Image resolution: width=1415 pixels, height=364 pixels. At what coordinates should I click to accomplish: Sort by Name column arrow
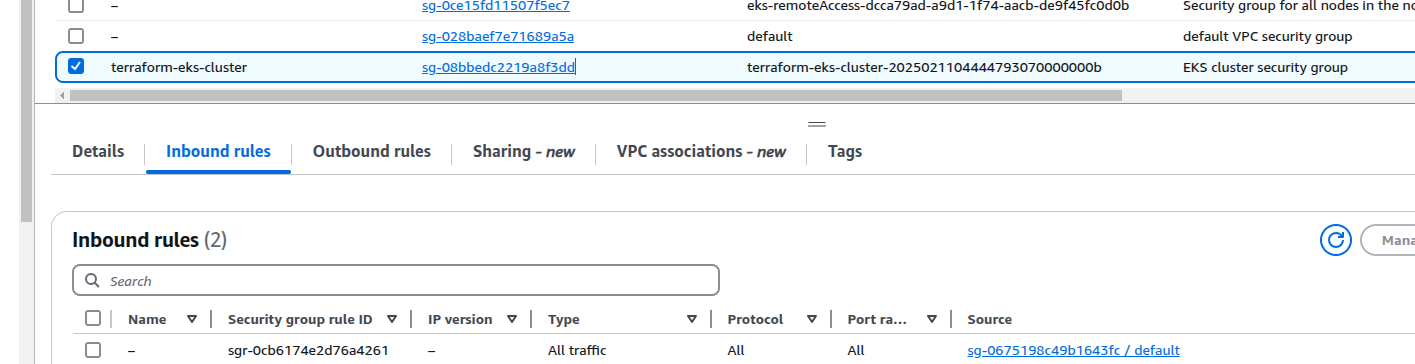(x=192, y=320)
